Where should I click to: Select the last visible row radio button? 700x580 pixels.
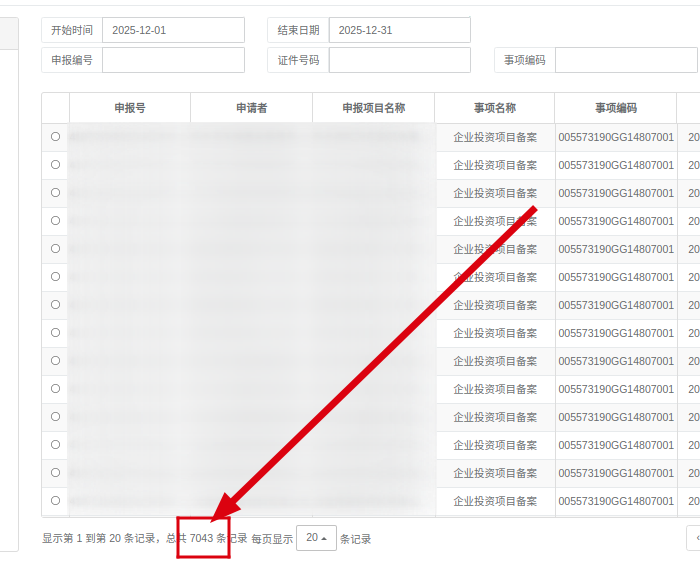click(x=55, y=501)
